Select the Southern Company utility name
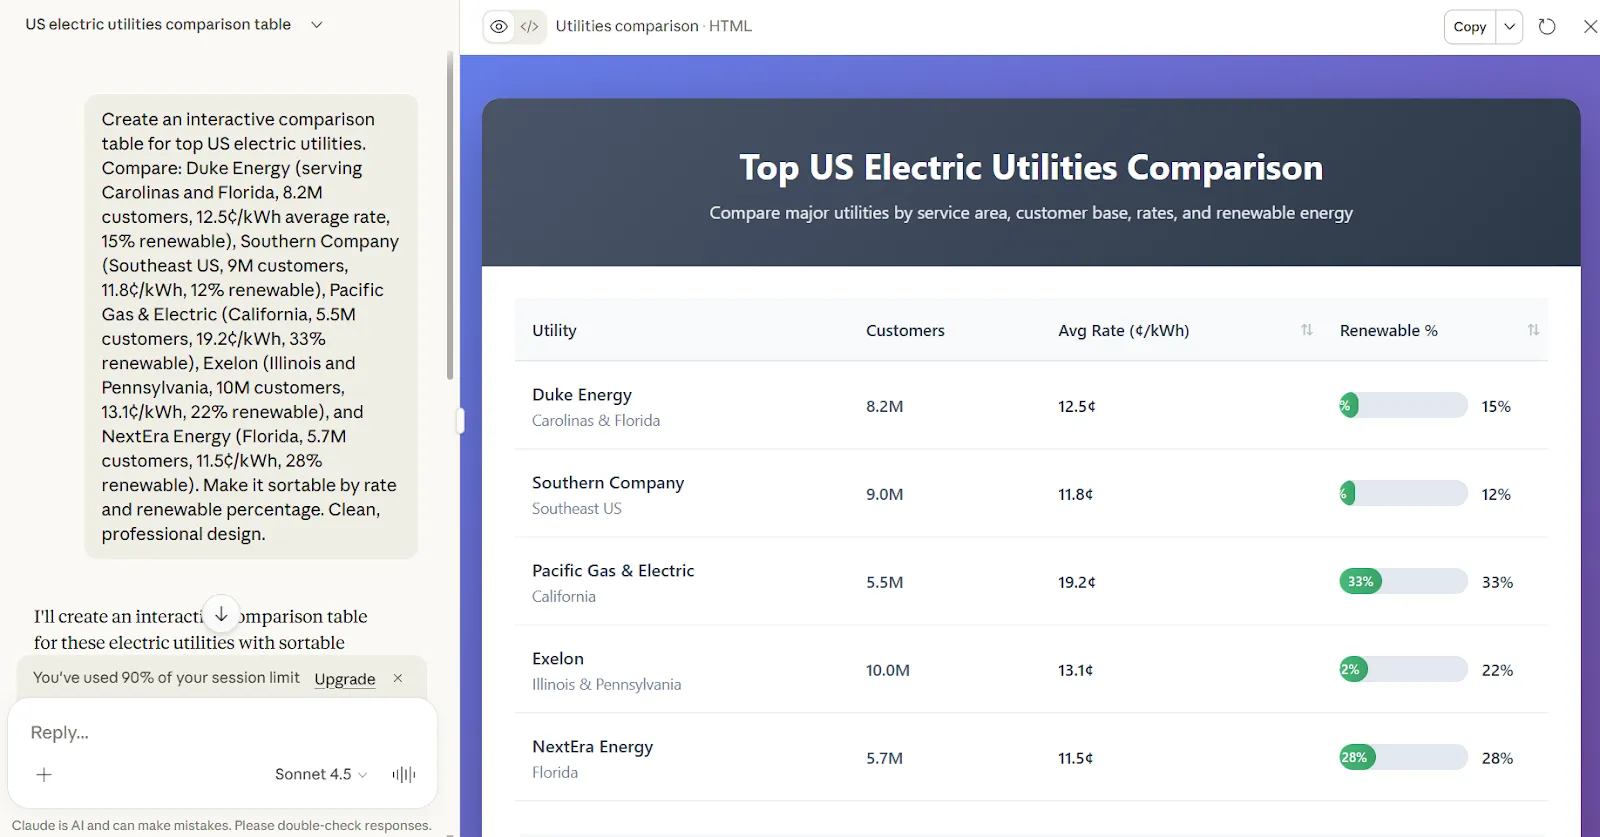 pyautogui.click(x=608, y=483)
